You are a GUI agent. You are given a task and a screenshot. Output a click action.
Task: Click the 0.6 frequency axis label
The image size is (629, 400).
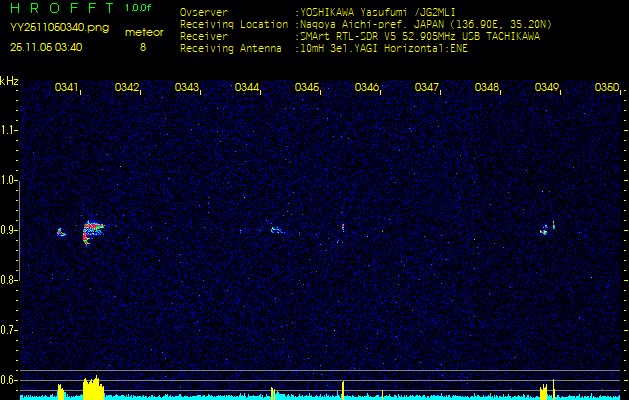coord(8,380)
